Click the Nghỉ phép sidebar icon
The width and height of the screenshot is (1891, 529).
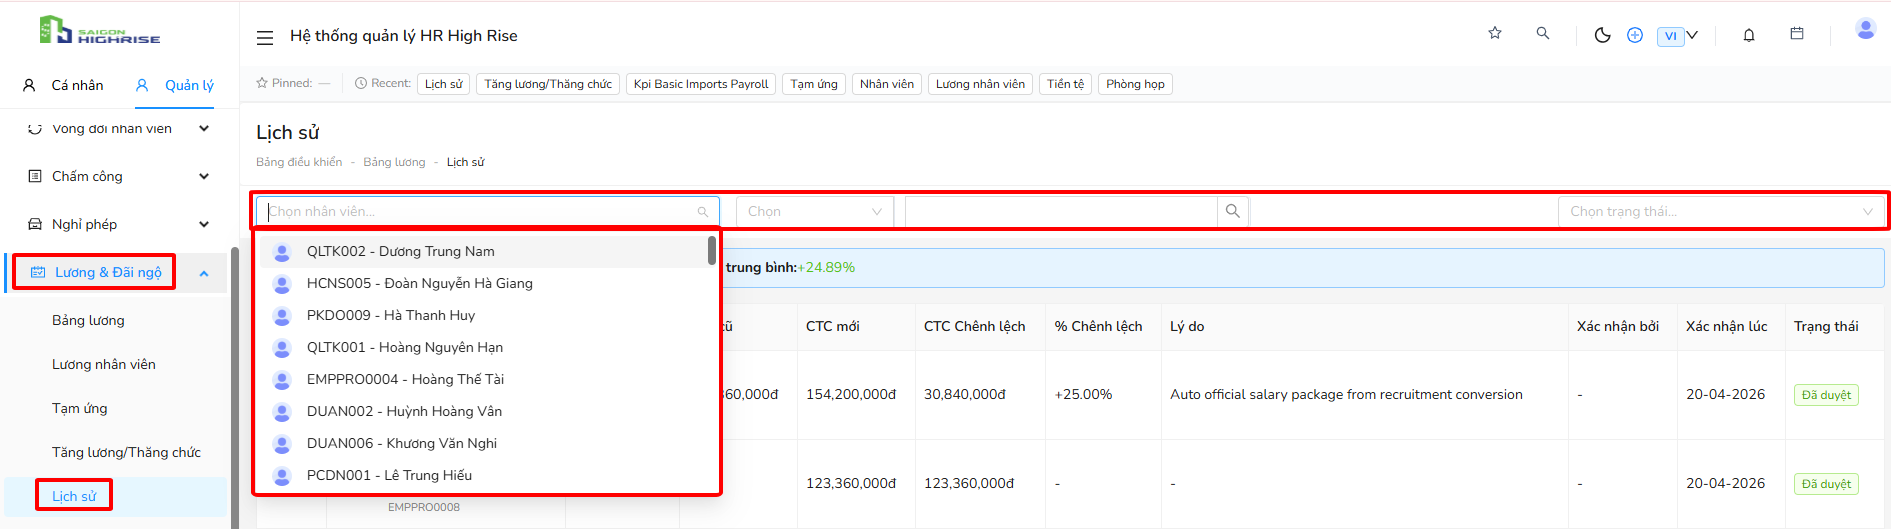(35, 224)
